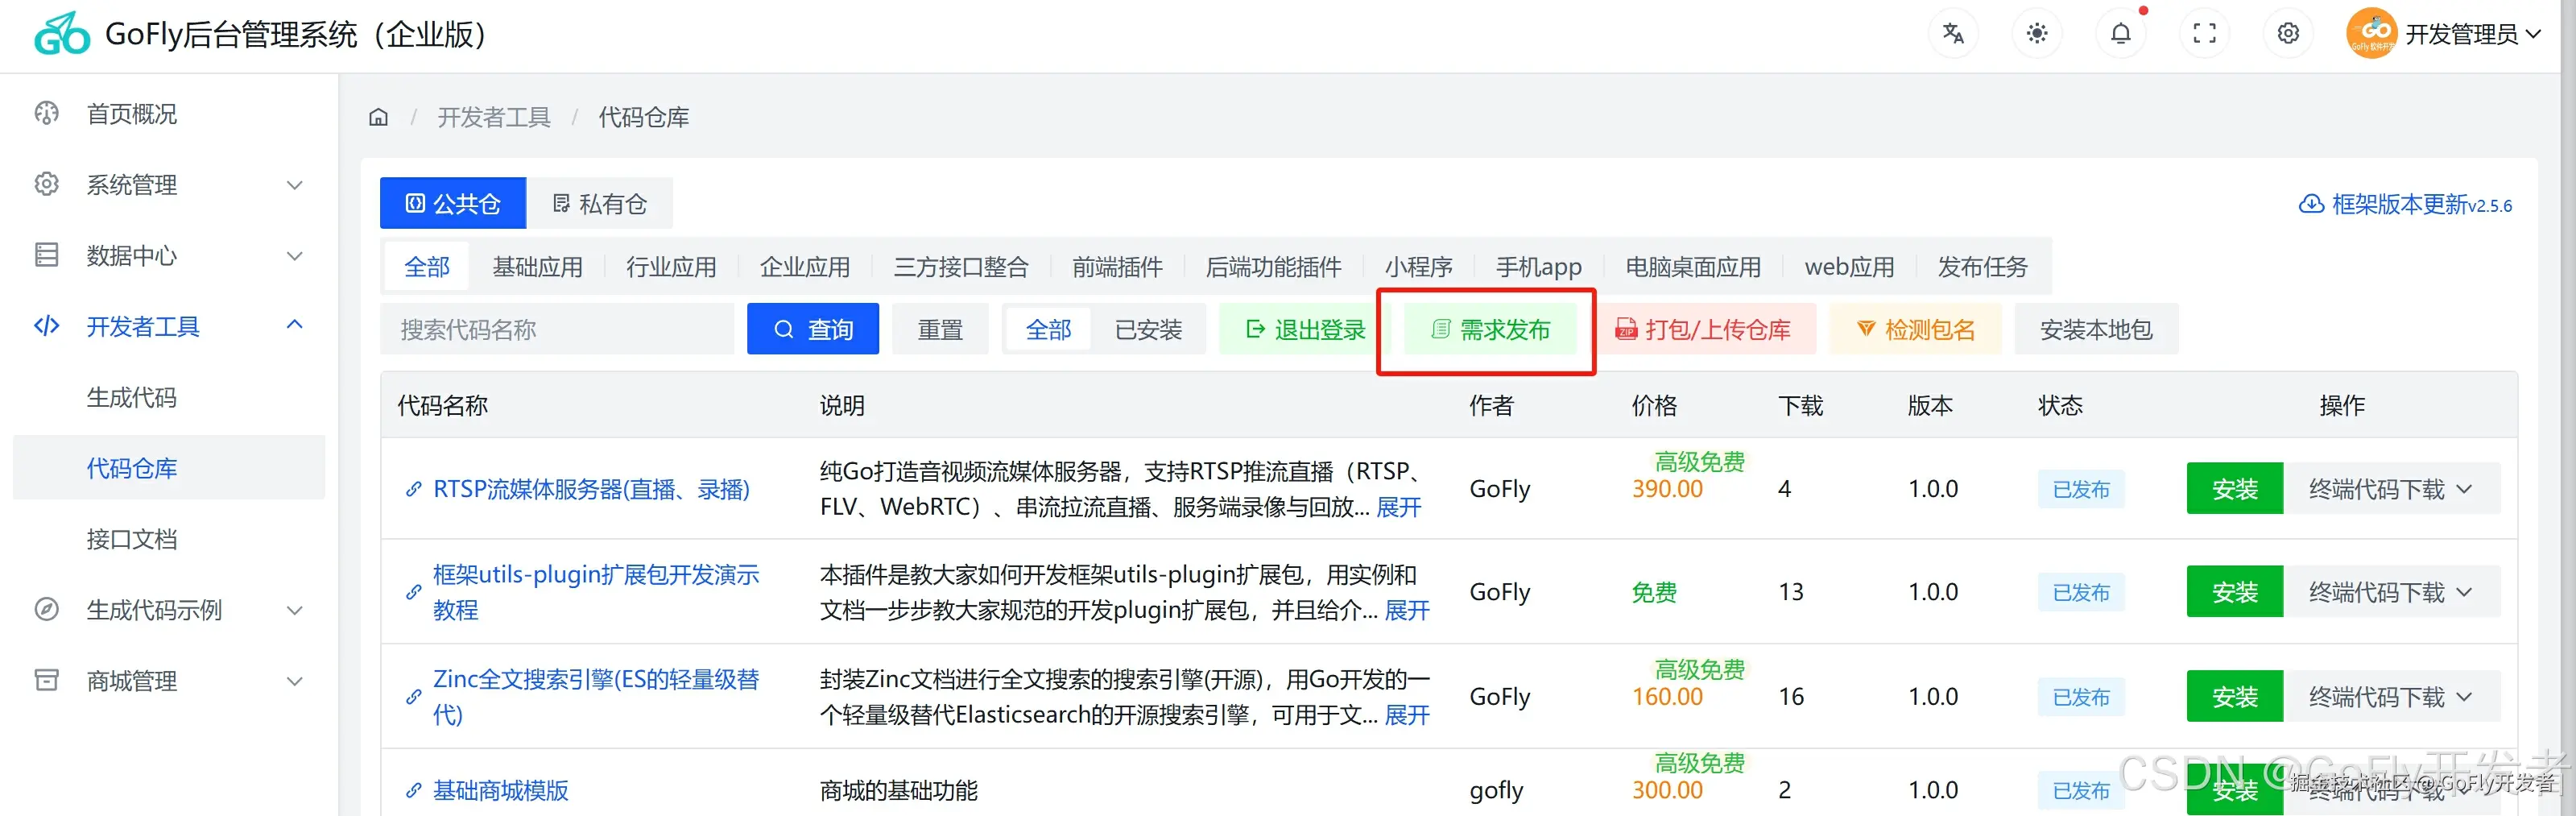Image resolution: width=2576 pixels, height=816 pixels.
Task: Expand the 系统管理 menu chevron
Action: (294, 185)
